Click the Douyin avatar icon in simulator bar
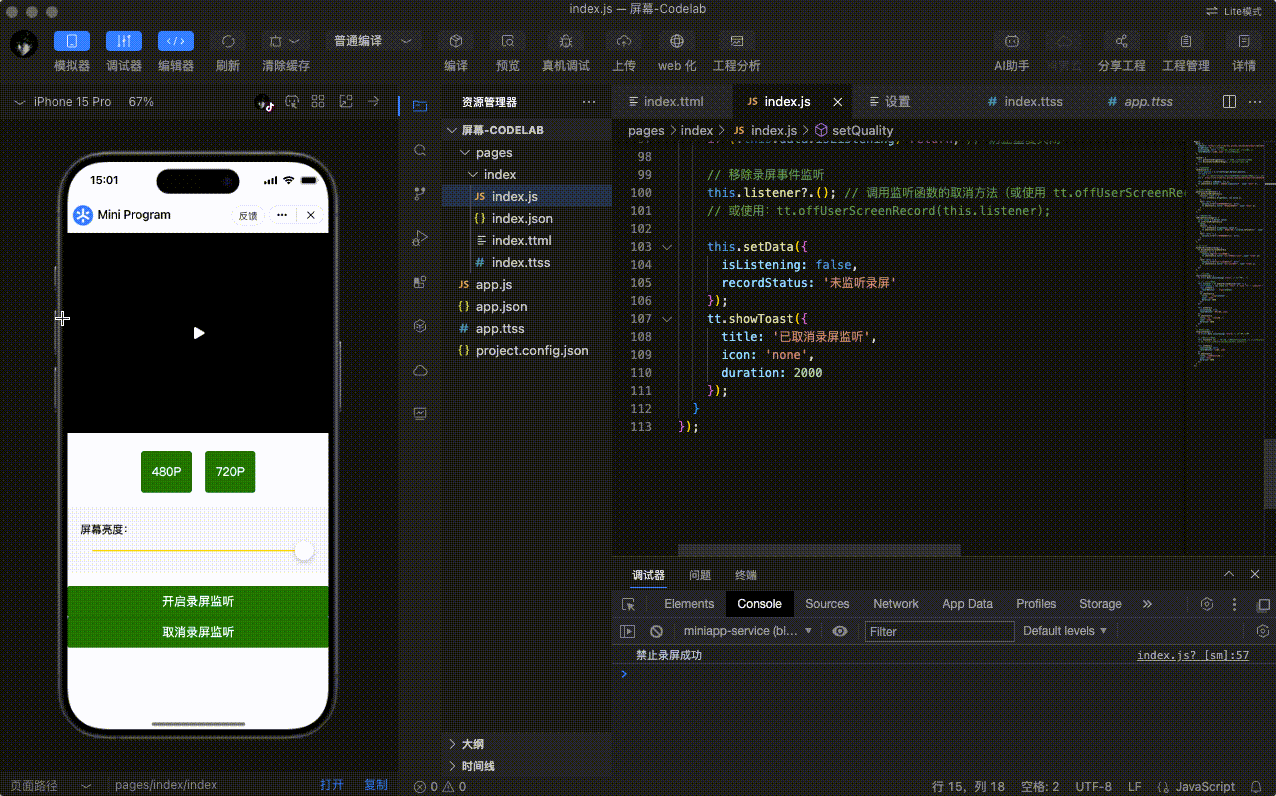The width and height of the screenshot is (1276, 796). [264, 102]
